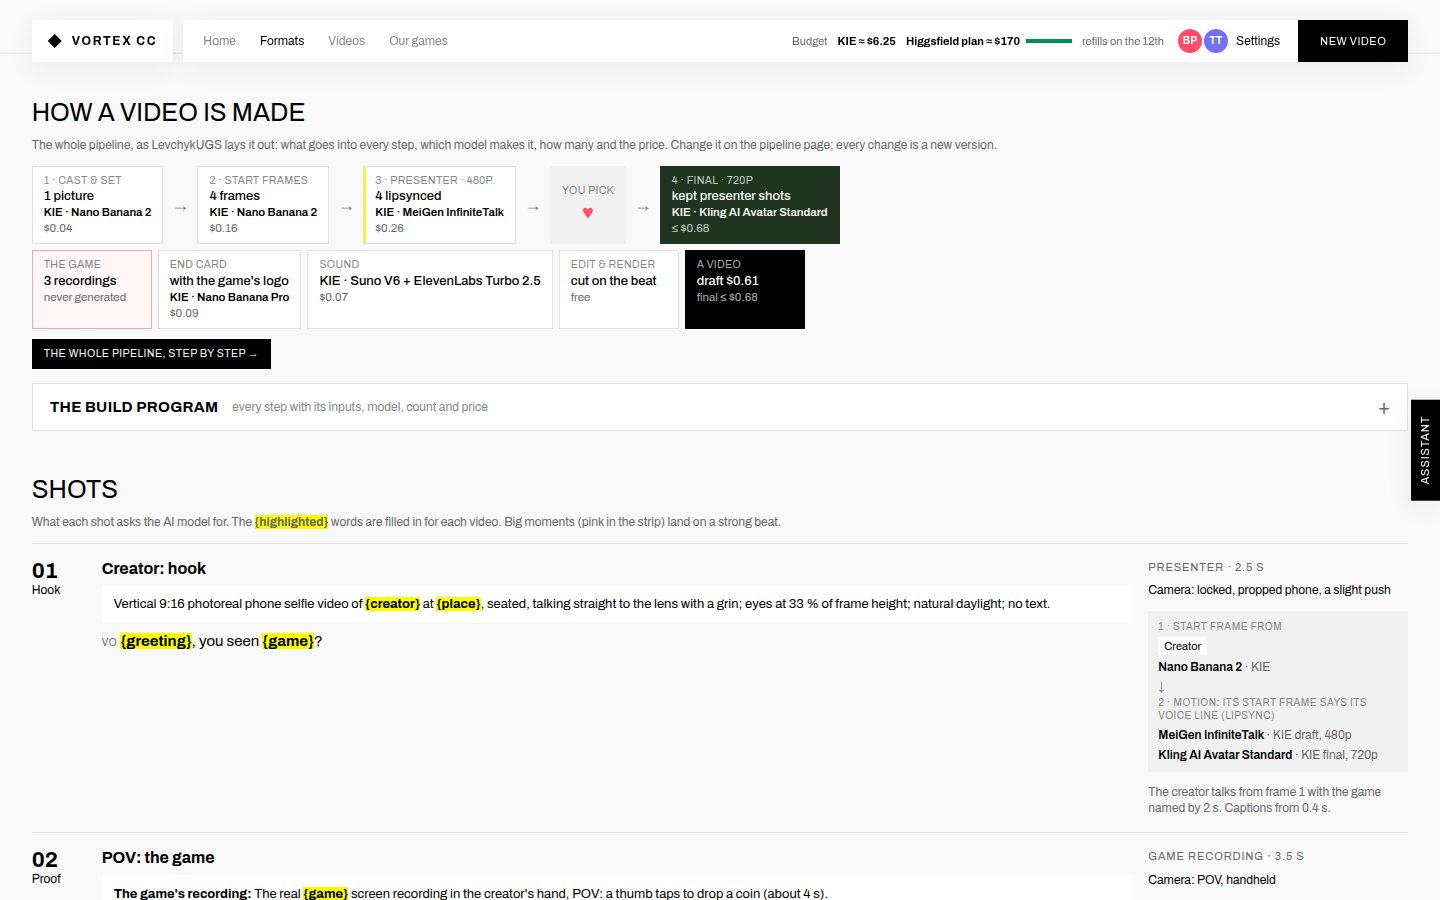Click the {game} placeholder in the VO line
1440x900 pixels.
tap(288, 641)
